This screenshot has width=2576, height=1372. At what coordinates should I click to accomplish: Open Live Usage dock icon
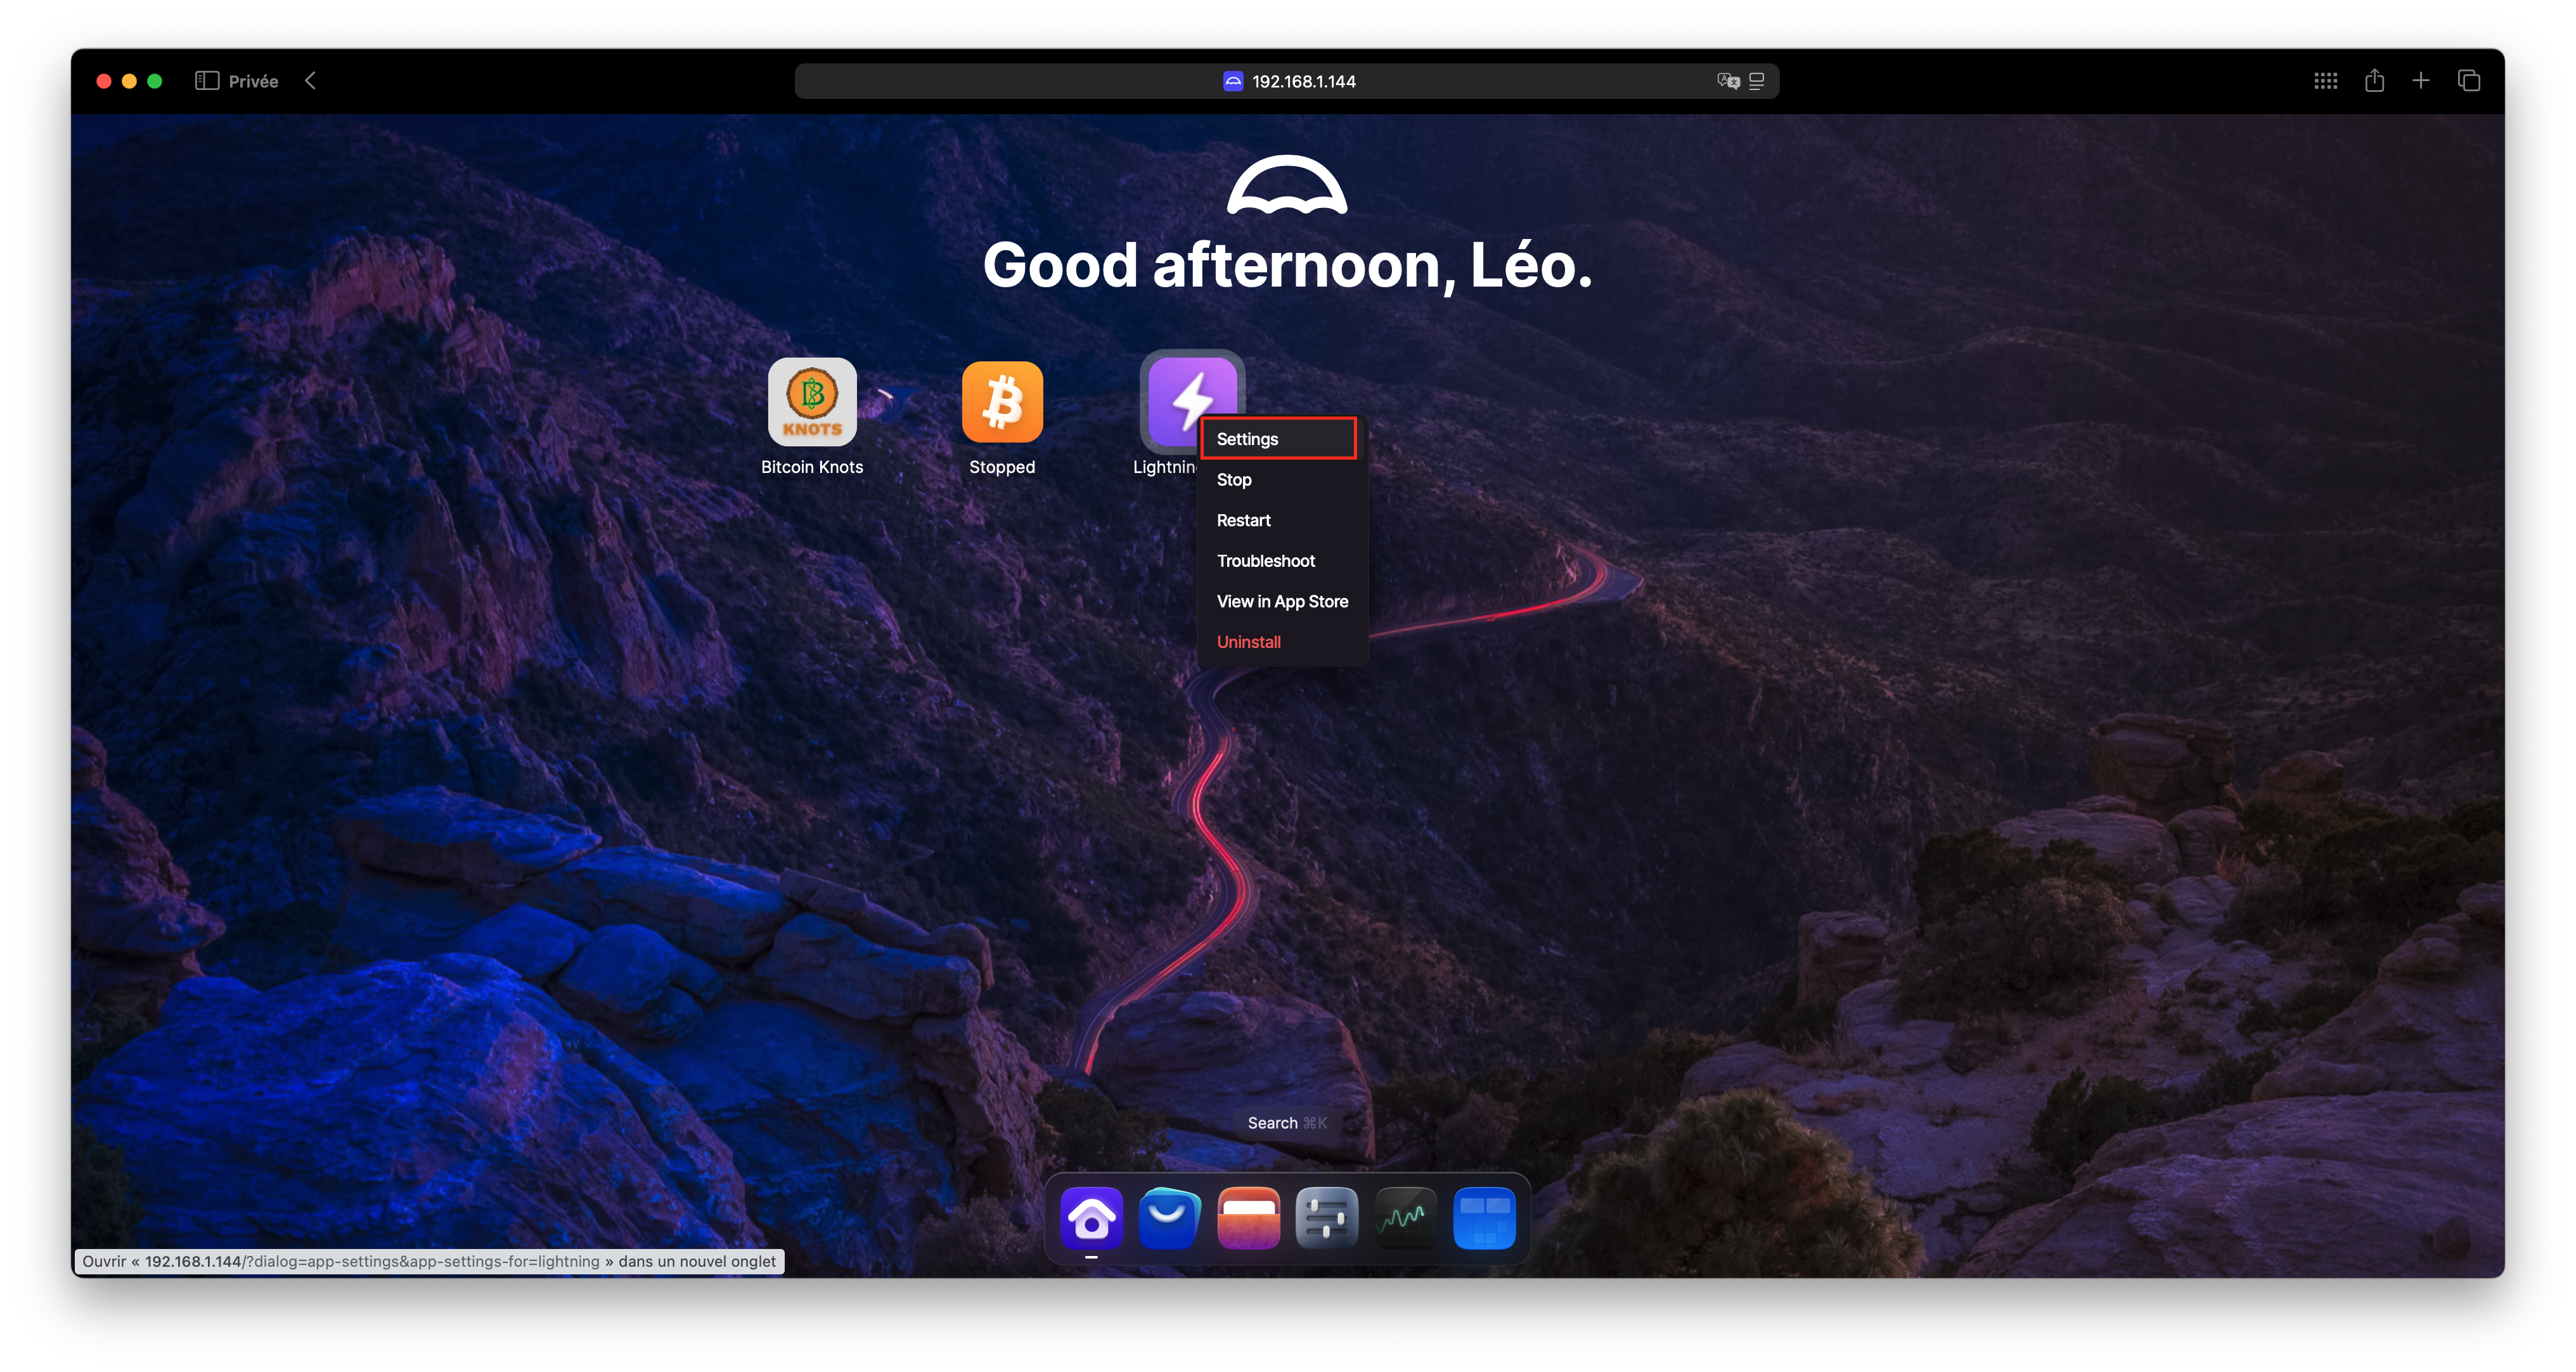(1405, 1218)
